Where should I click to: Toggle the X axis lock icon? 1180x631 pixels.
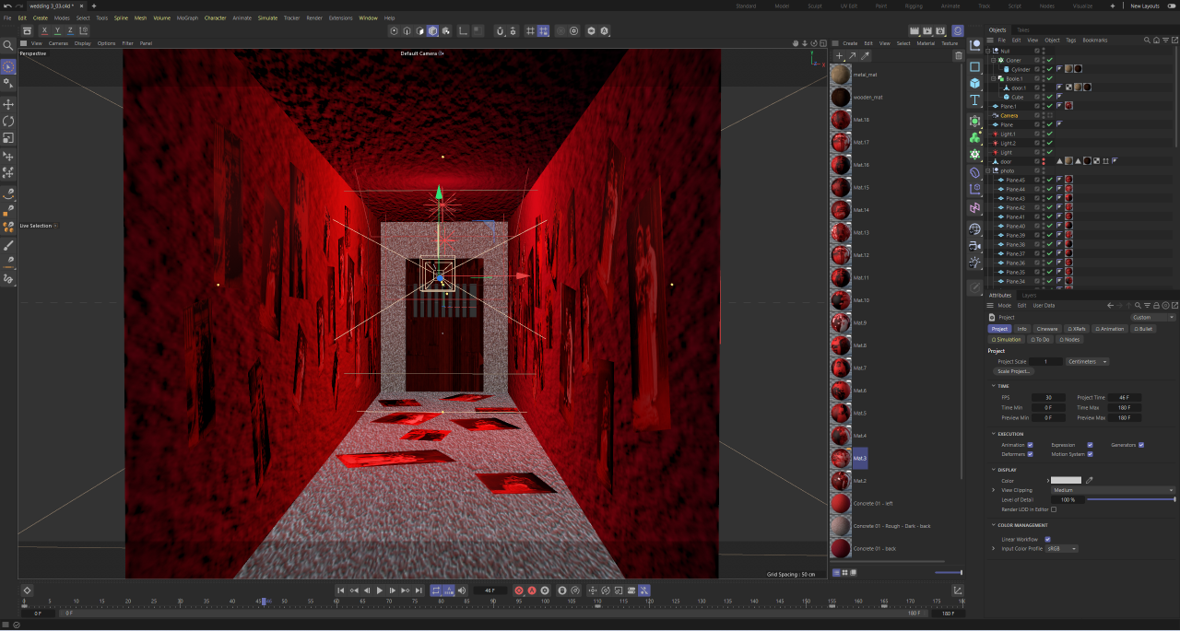(44, 31)
